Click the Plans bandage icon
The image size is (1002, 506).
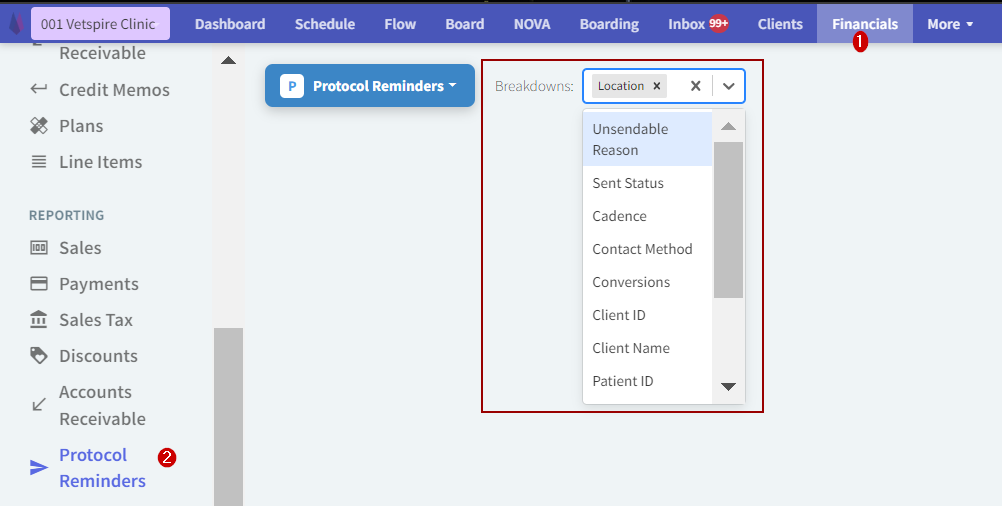[x=39, y=126]
